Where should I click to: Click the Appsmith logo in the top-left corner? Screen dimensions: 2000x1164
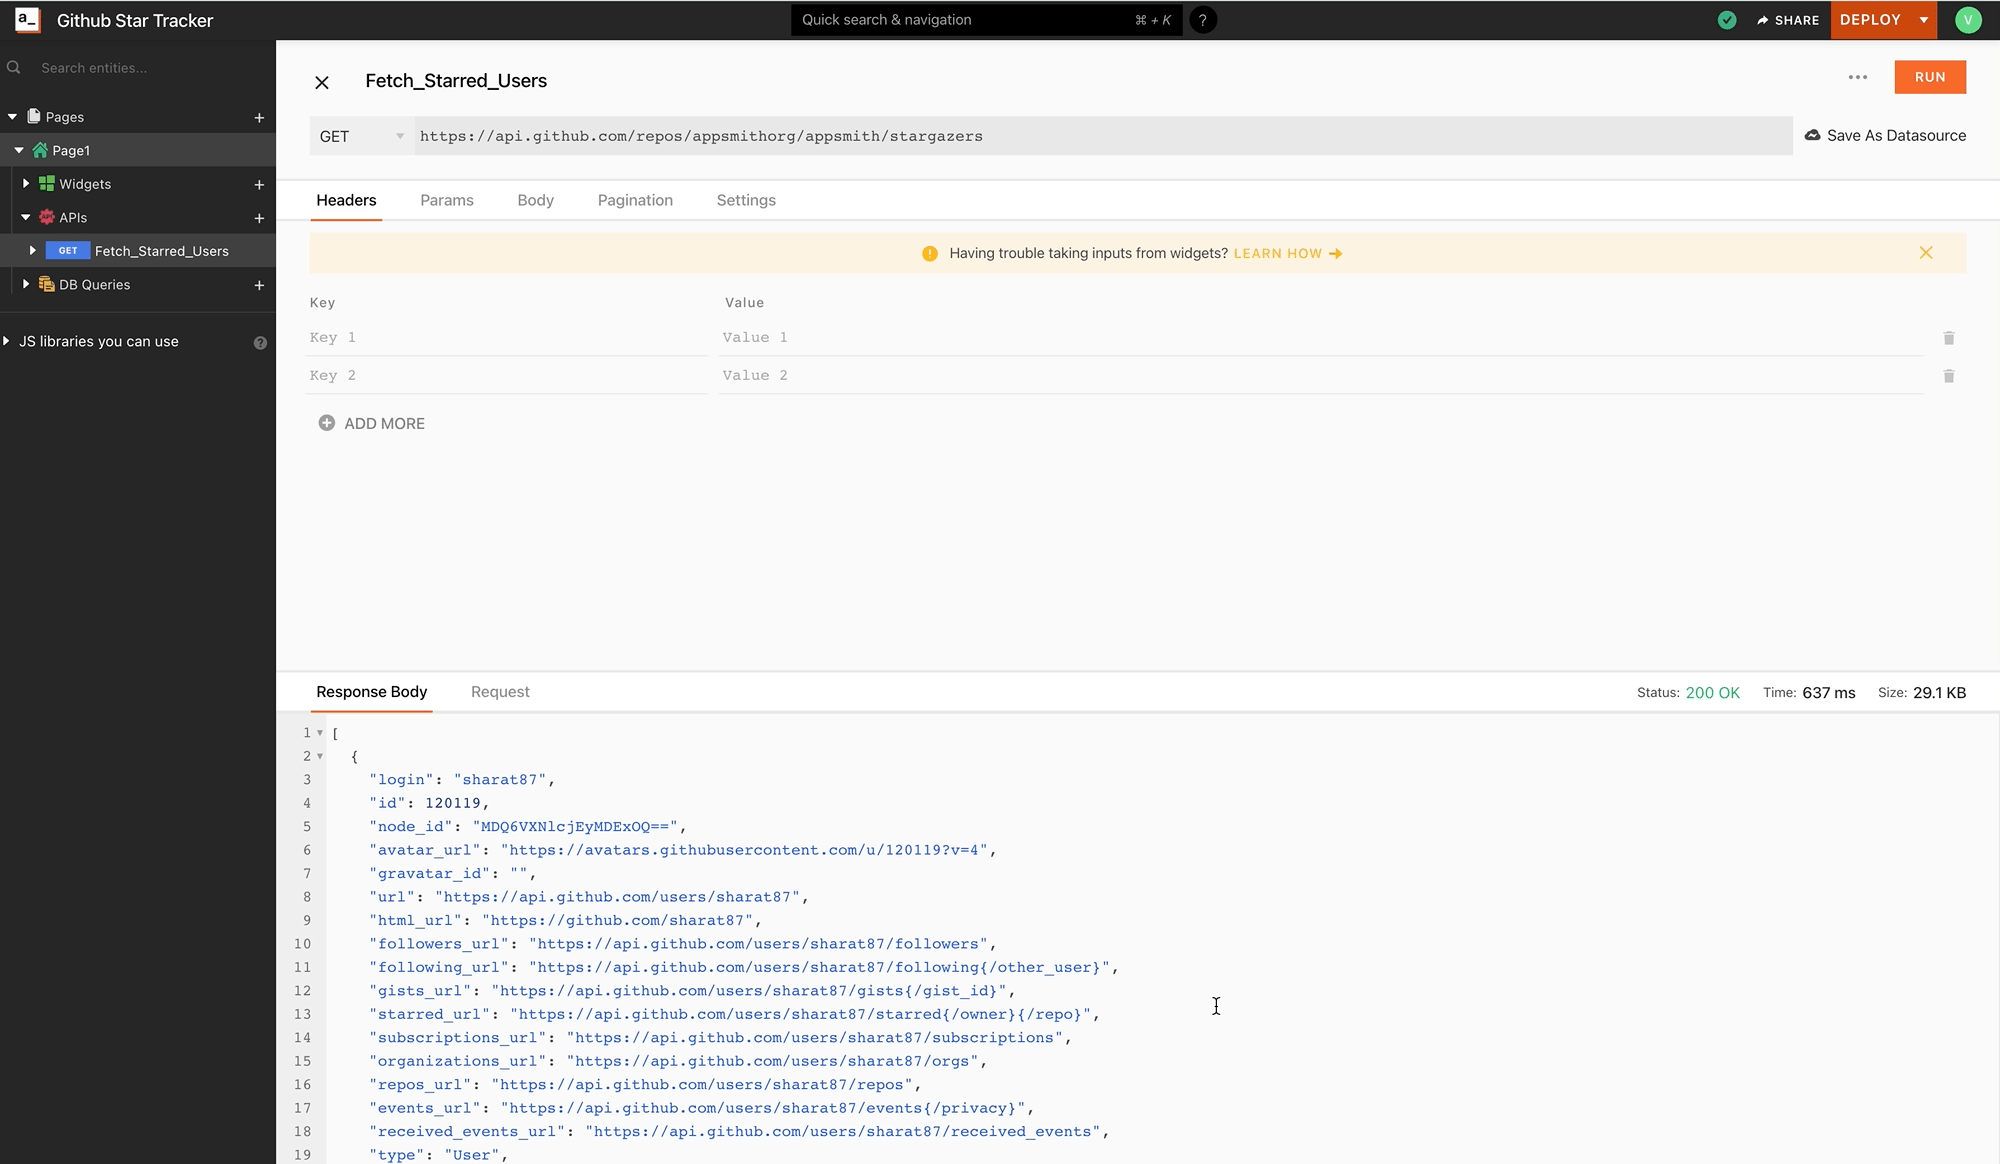pyautogui.click(x=25, y=19)
